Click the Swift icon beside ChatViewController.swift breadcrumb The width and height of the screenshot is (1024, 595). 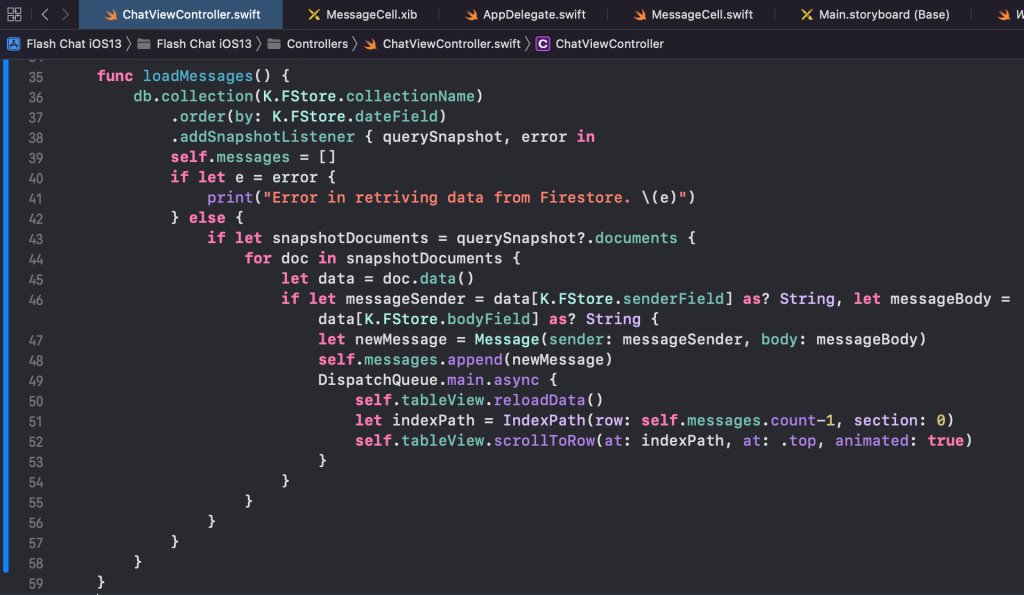point(371,44)
